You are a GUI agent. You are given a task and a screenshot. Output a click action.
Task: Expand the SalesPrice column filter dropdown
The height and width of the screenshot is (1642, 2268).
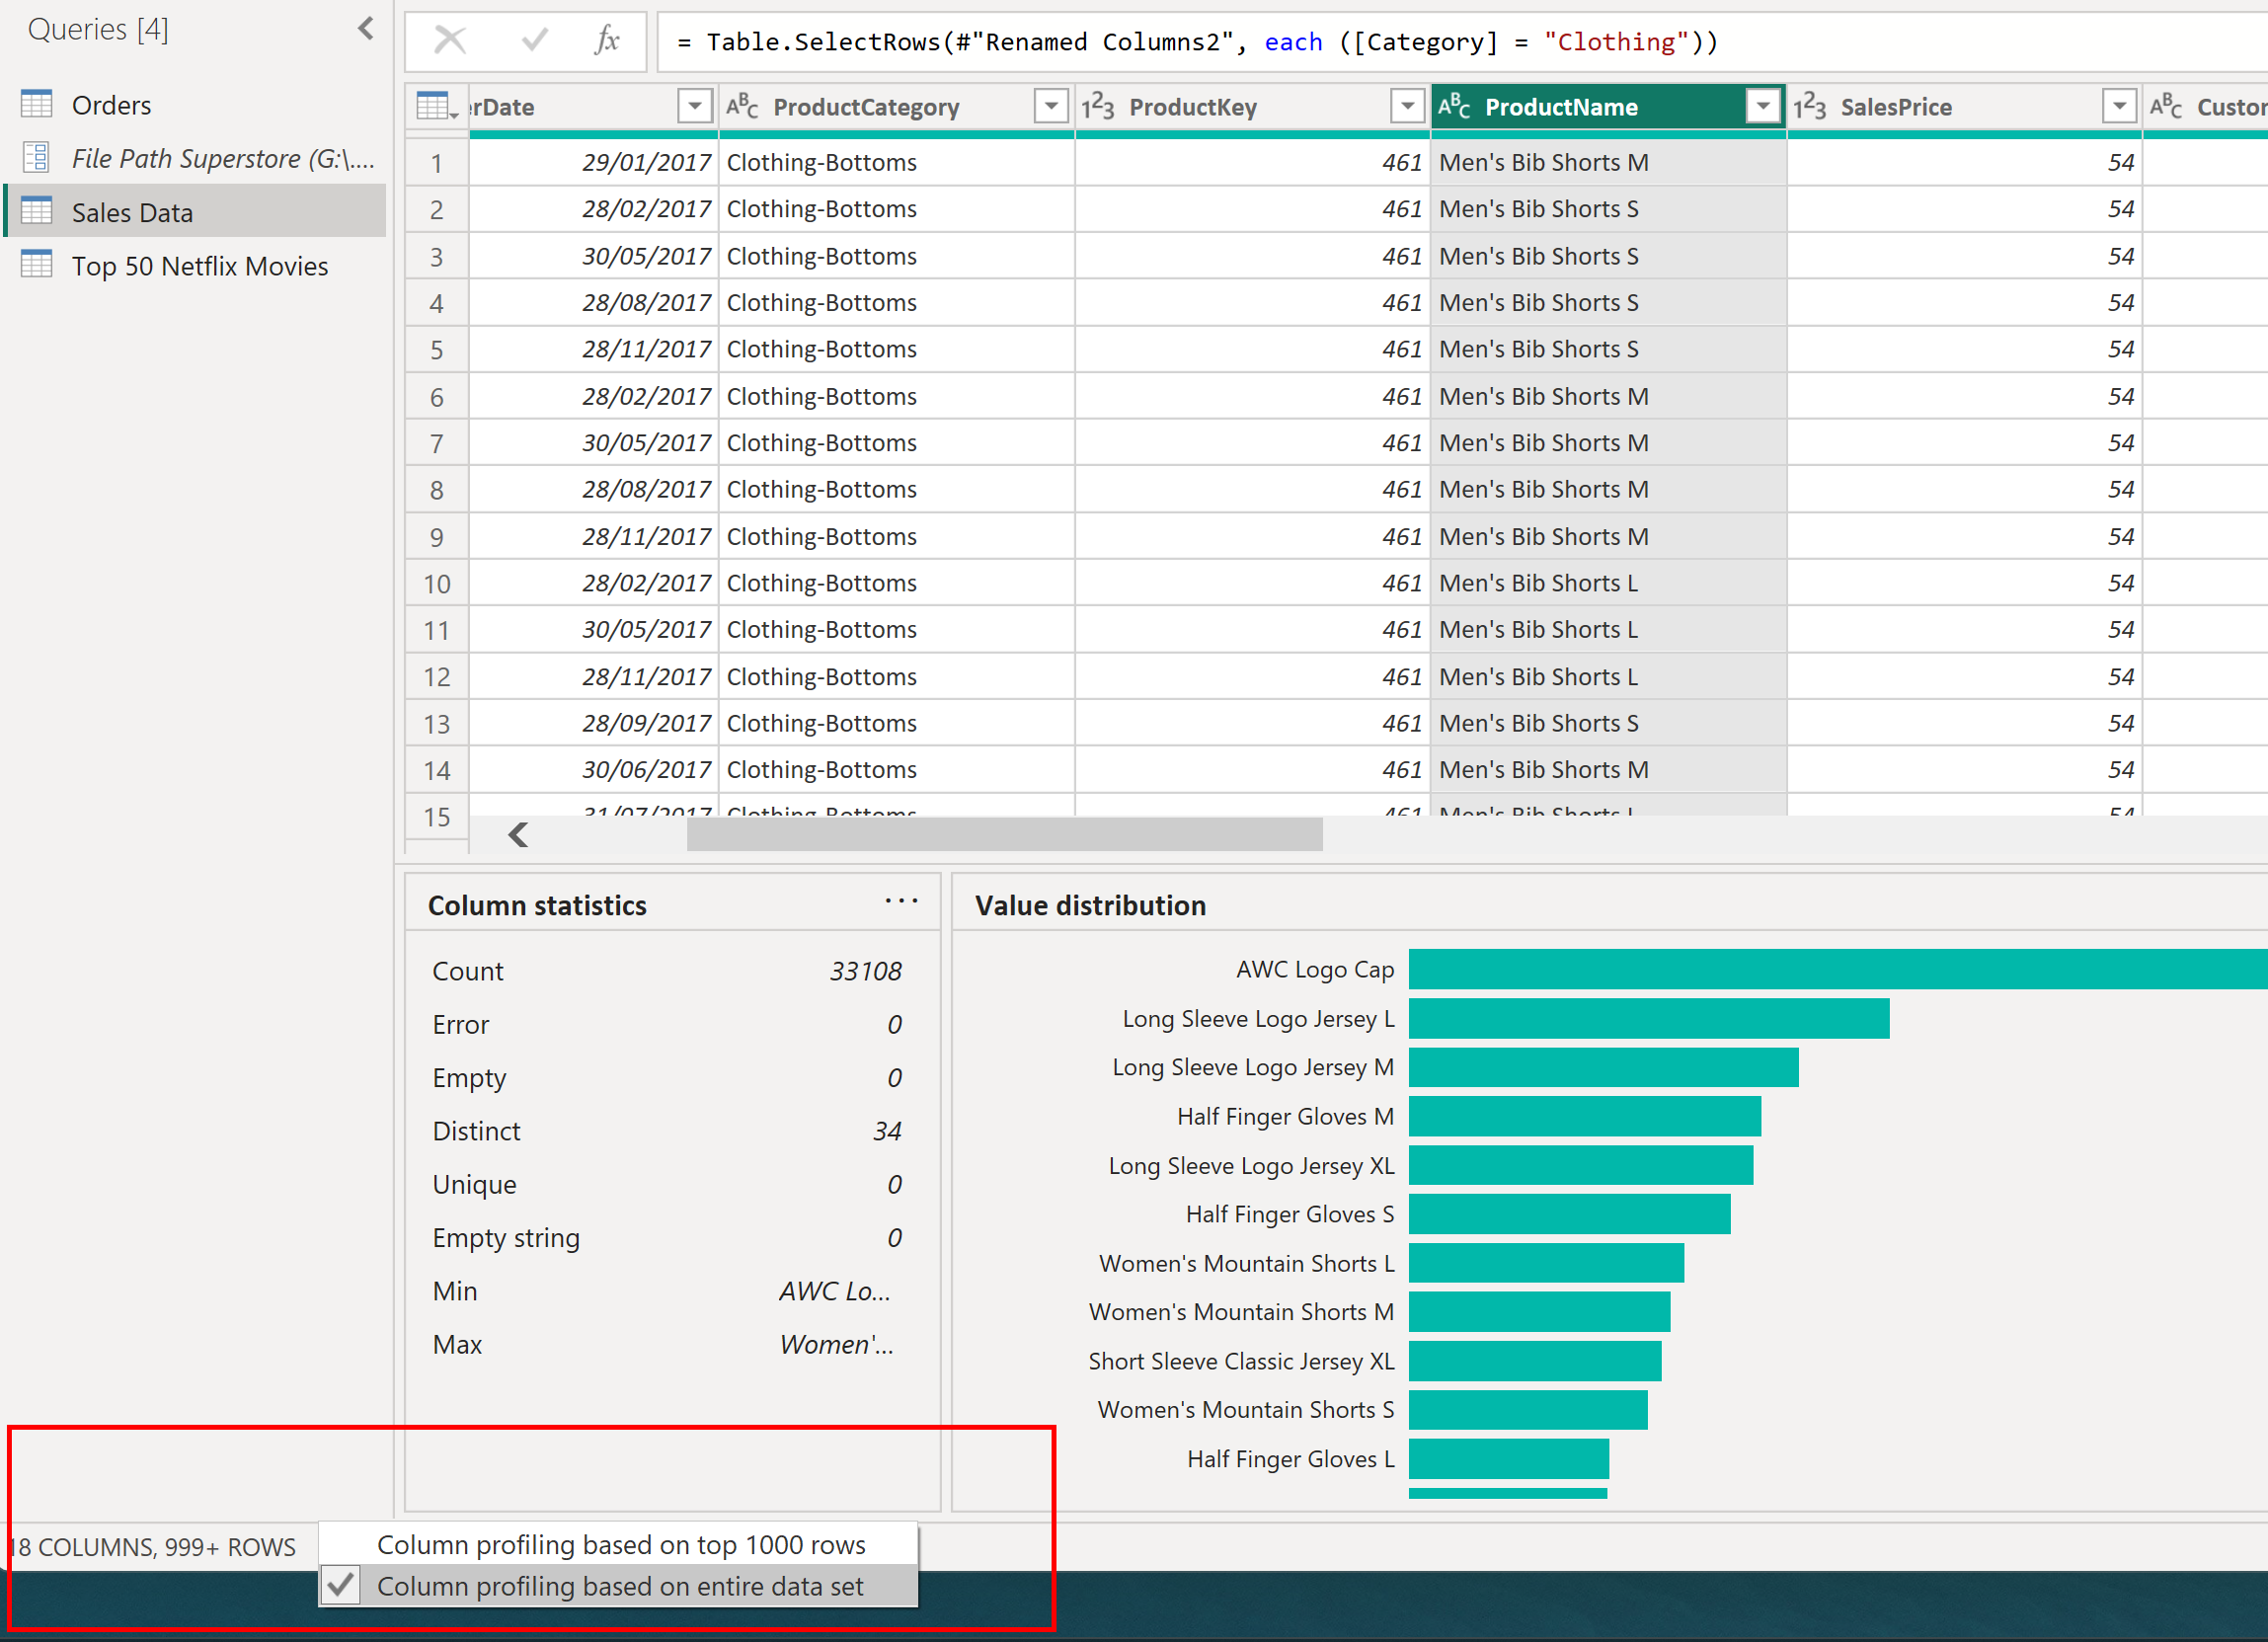pyautogui.click(x=2119, y=106)
